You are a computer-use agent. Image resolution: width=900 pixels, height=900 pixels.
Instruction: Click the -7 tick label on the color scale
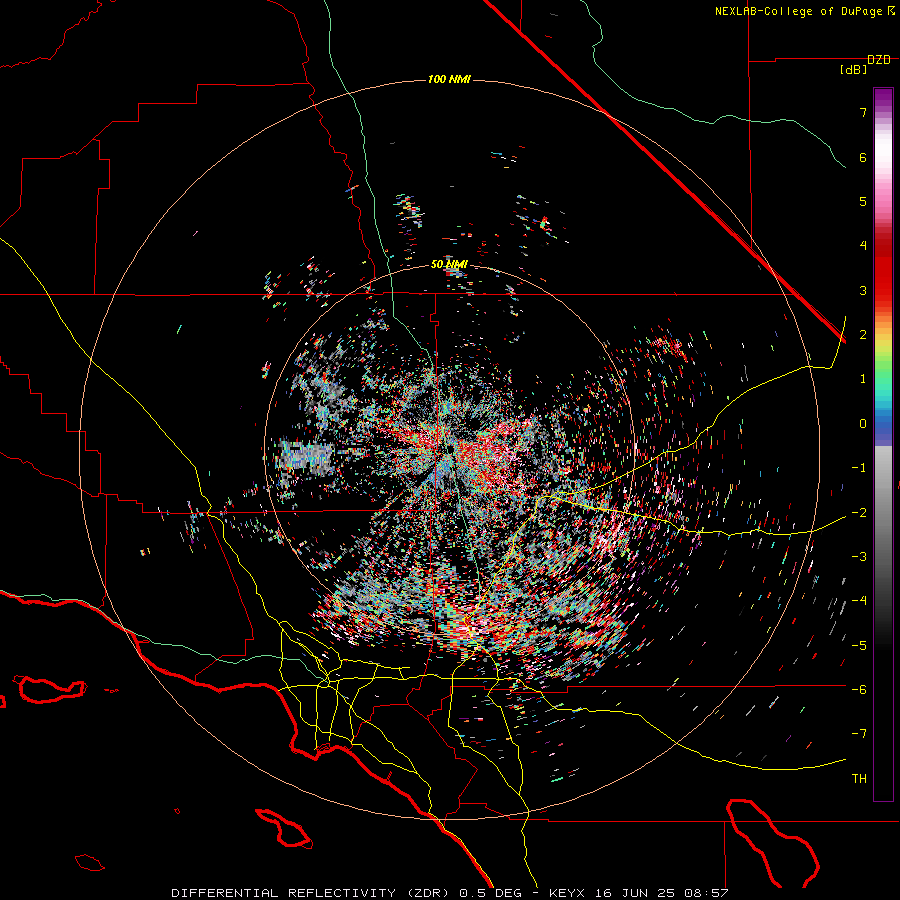859,734
